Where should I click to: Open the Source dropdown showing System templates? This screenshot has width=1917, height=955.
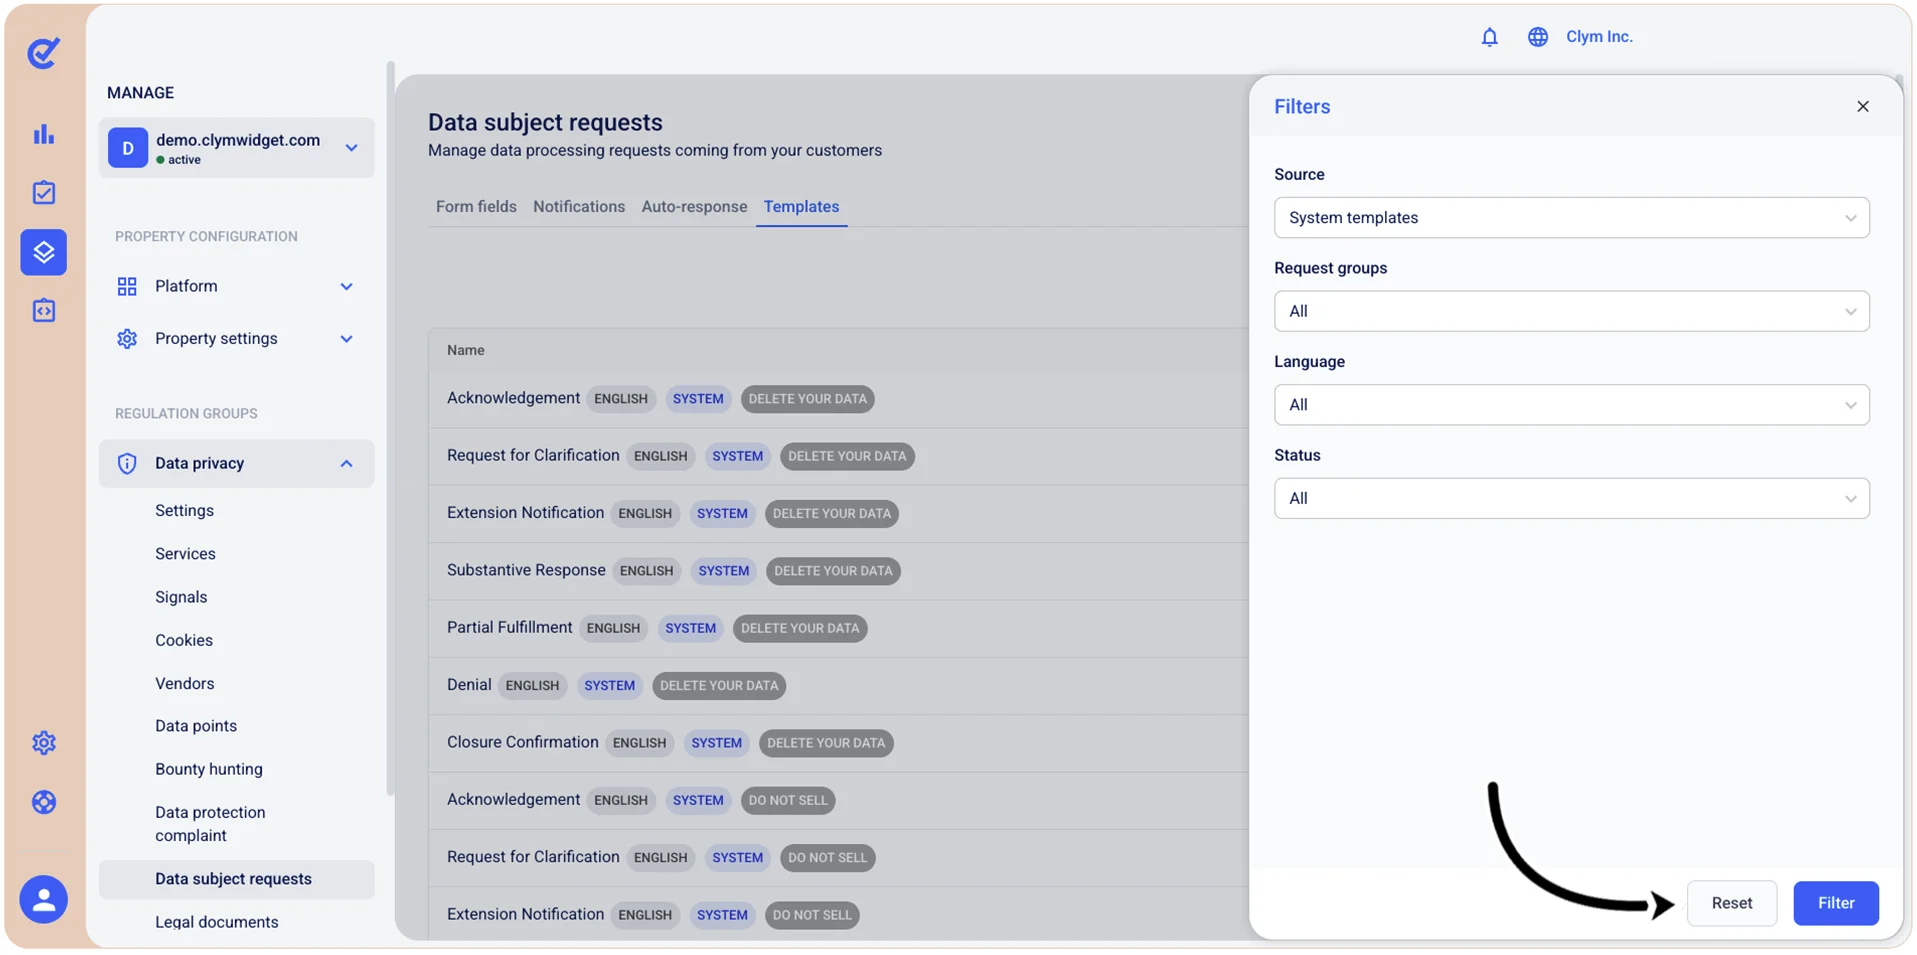coord(1571,218)
